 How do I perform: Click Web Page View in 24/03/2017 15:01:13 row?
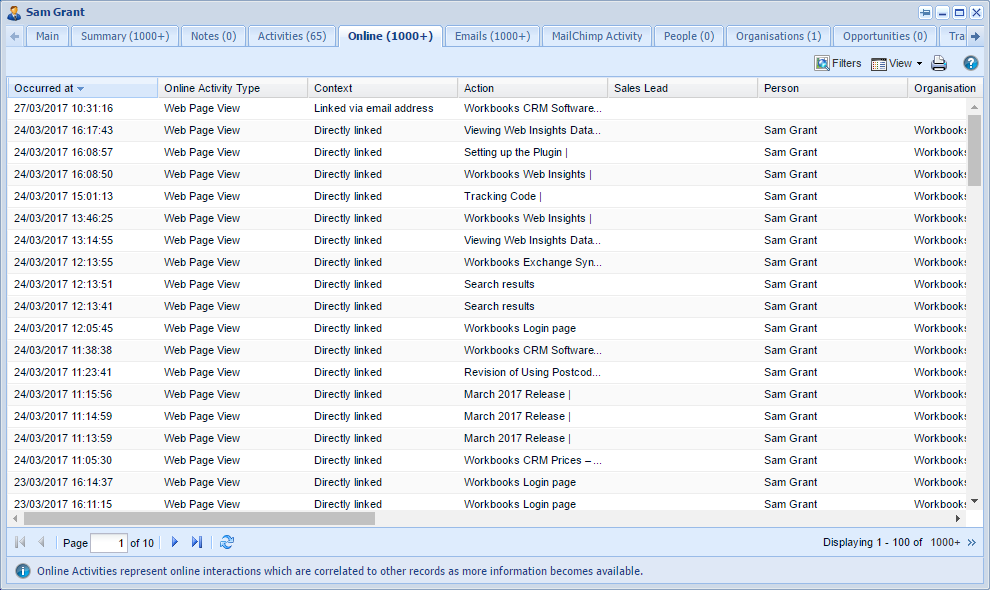202,196
